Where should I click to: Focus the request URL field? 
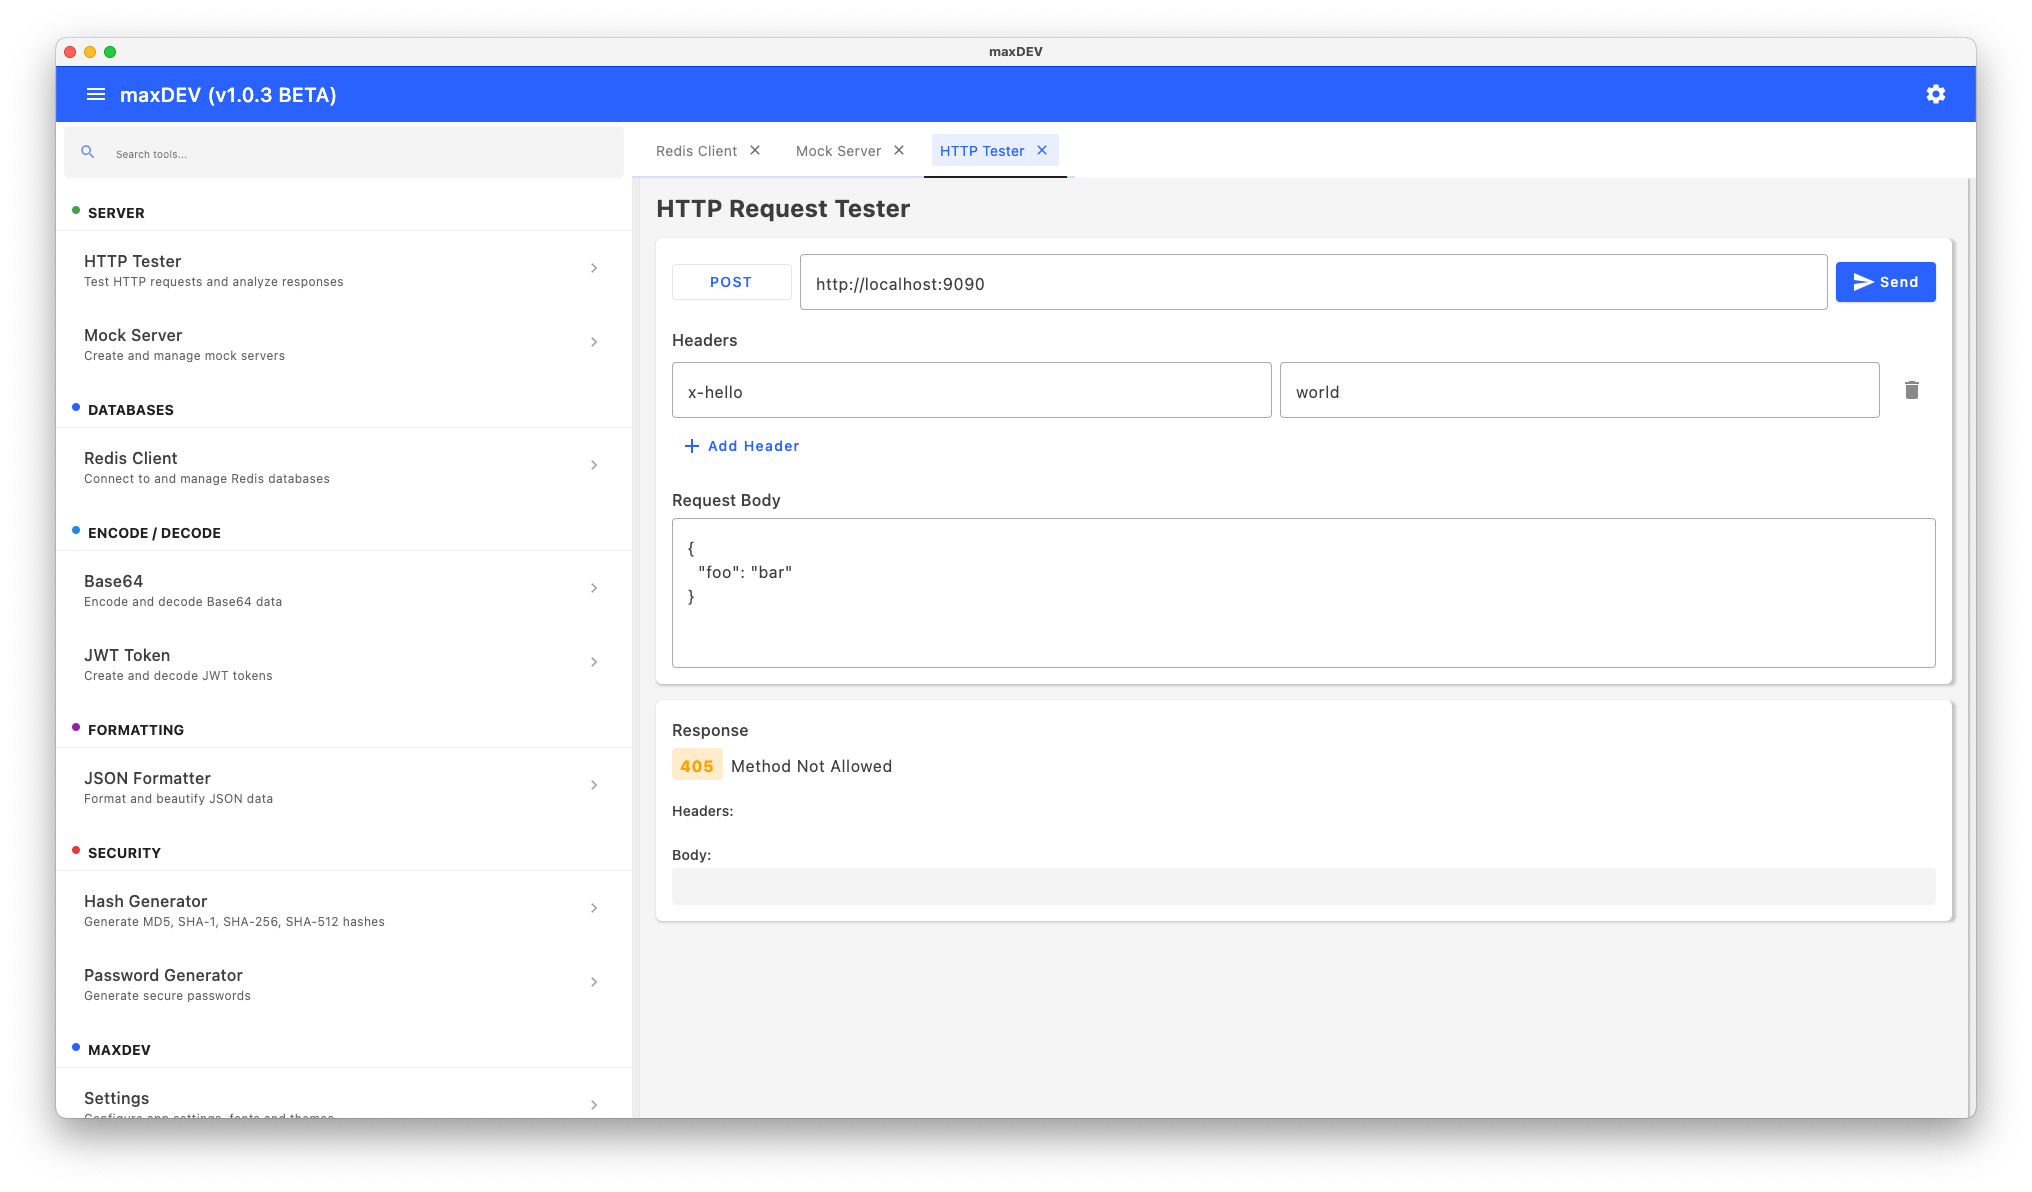click(x=1313, y=283)
